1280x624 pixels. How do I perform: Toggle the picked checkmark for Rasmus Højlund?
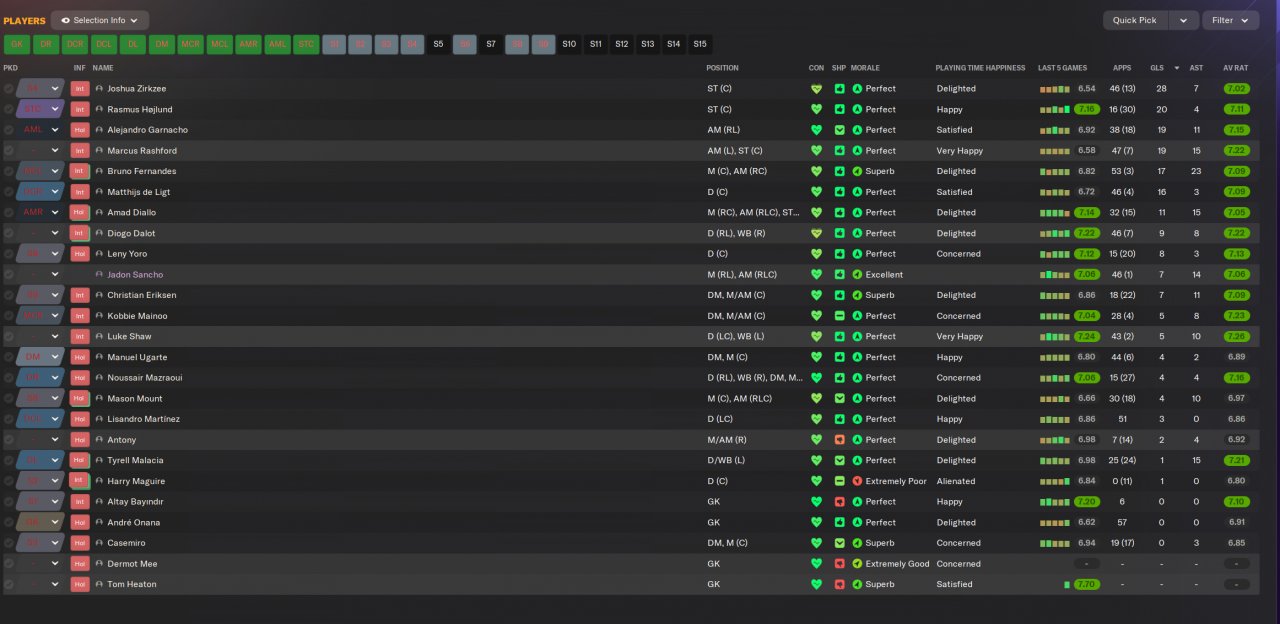9,109
